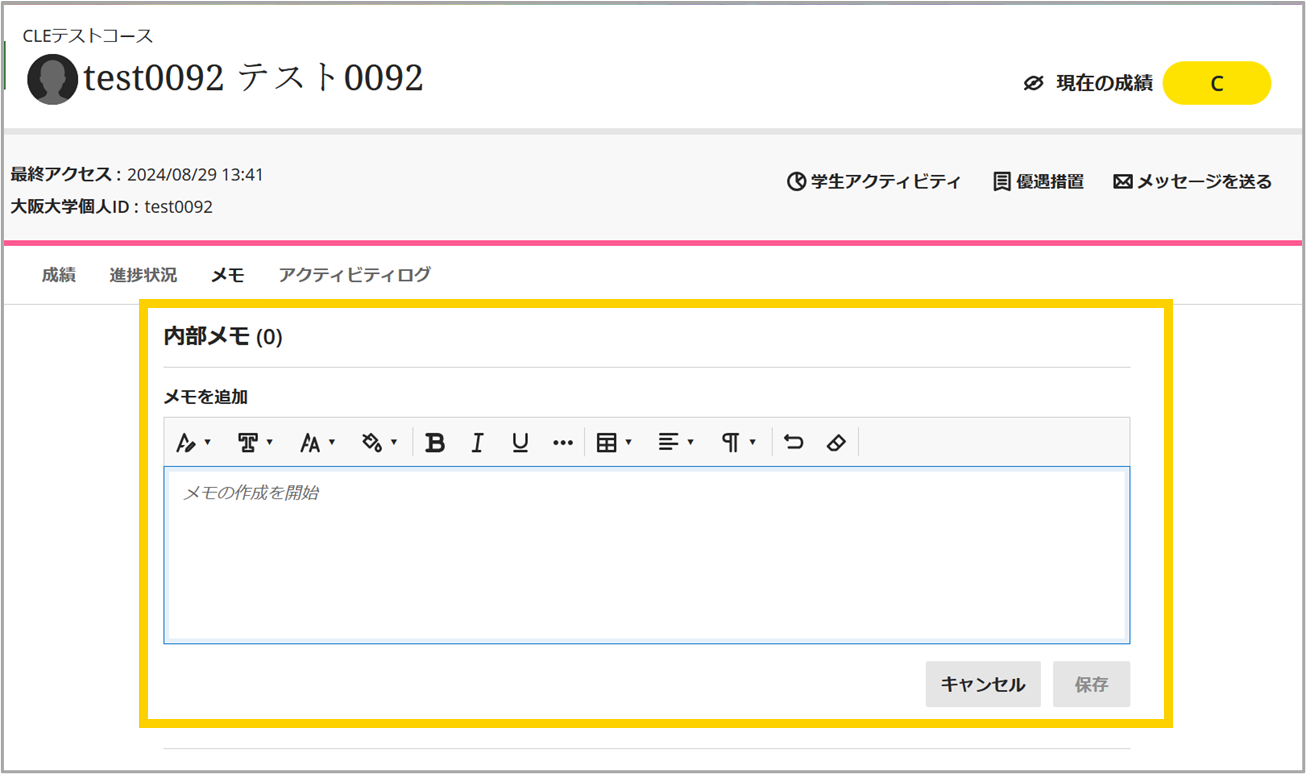The image size is (1306, 774).
Task: Click the 内部メモ (0) heading
Action: point(223,338)
